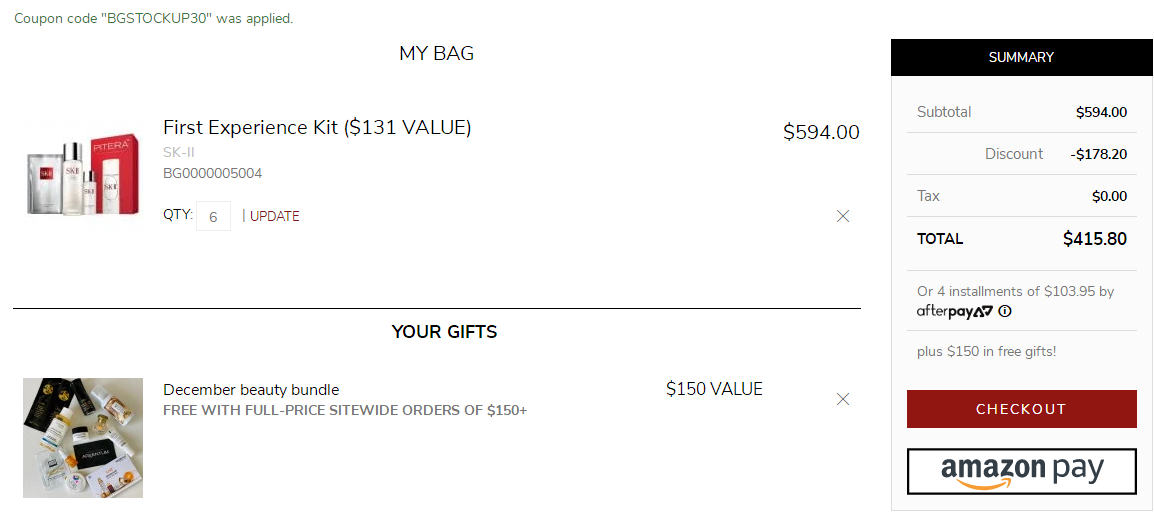
Task: Click the Discount -$178.20 amount
Action: click(x=1099, y=154)
